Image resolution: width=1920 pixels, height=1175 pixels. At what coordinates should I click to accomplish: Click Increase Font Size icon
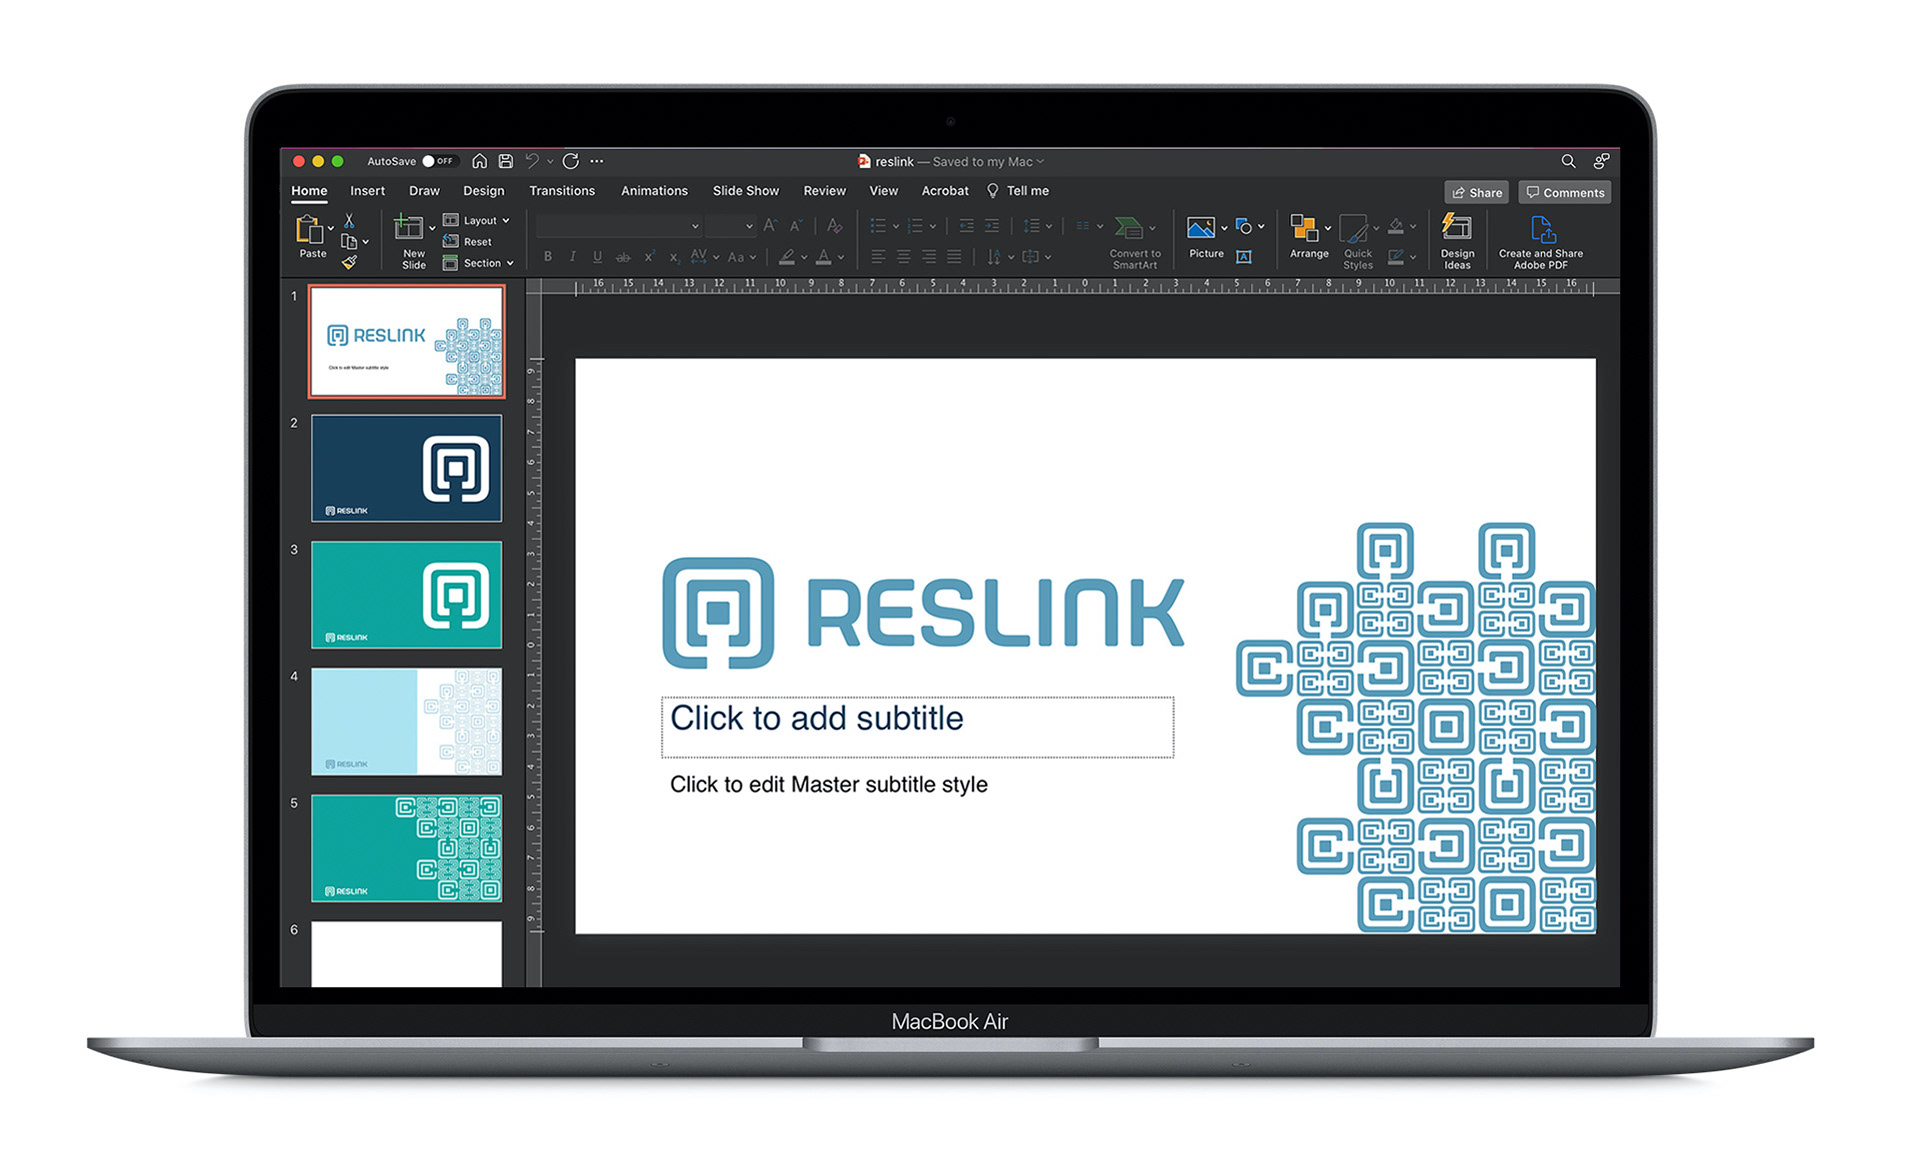(770, 226)
